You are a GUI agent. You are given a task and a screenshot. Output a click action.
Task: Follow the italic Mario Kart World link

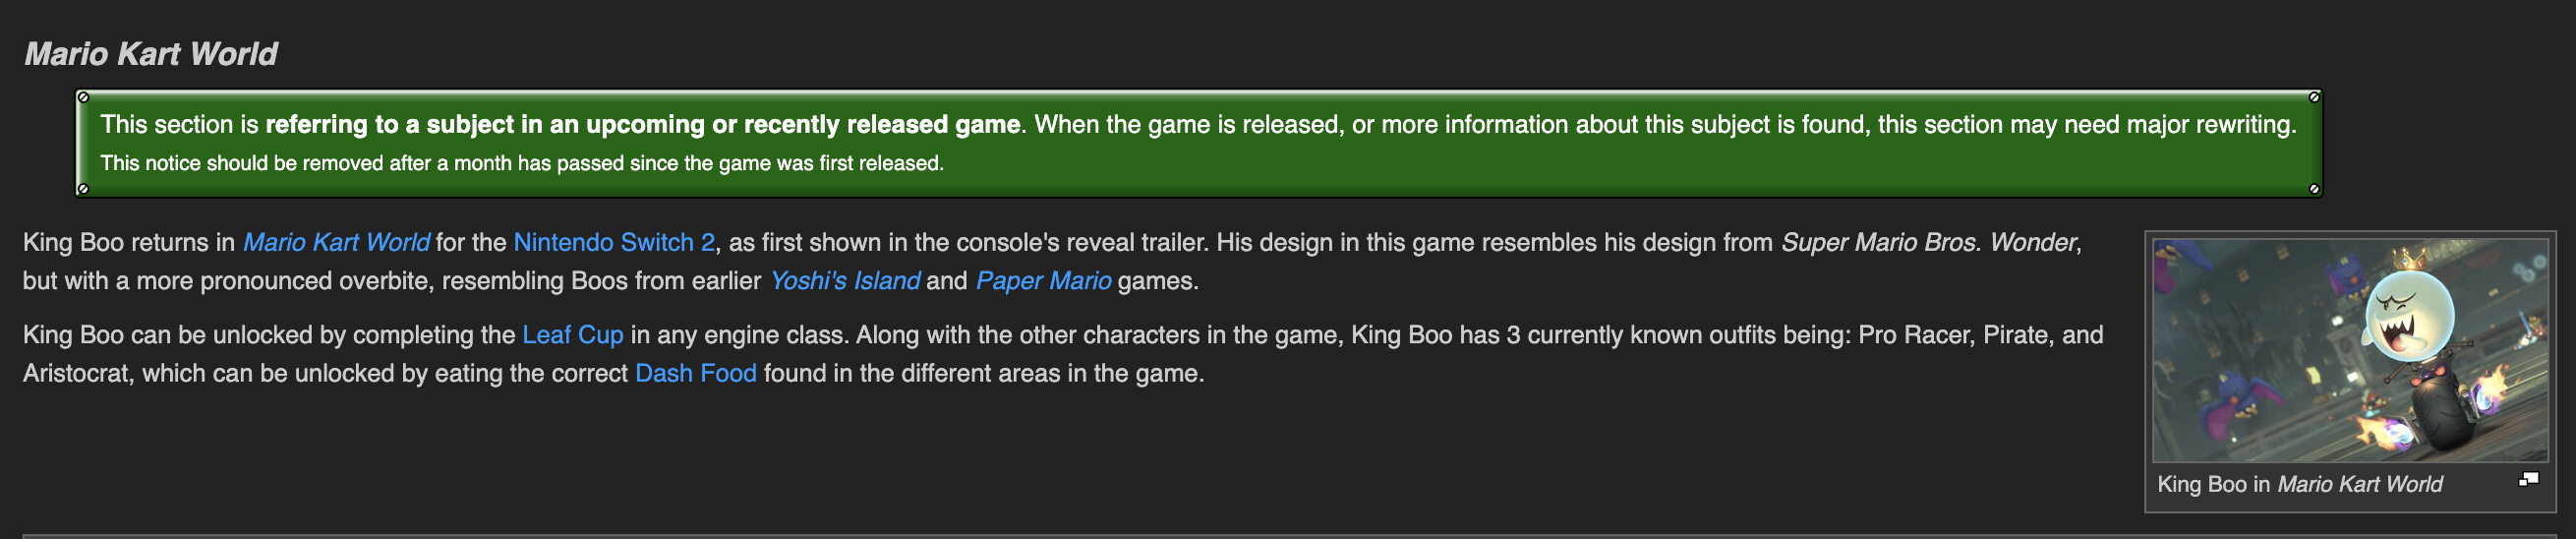[x=336, y=242]
